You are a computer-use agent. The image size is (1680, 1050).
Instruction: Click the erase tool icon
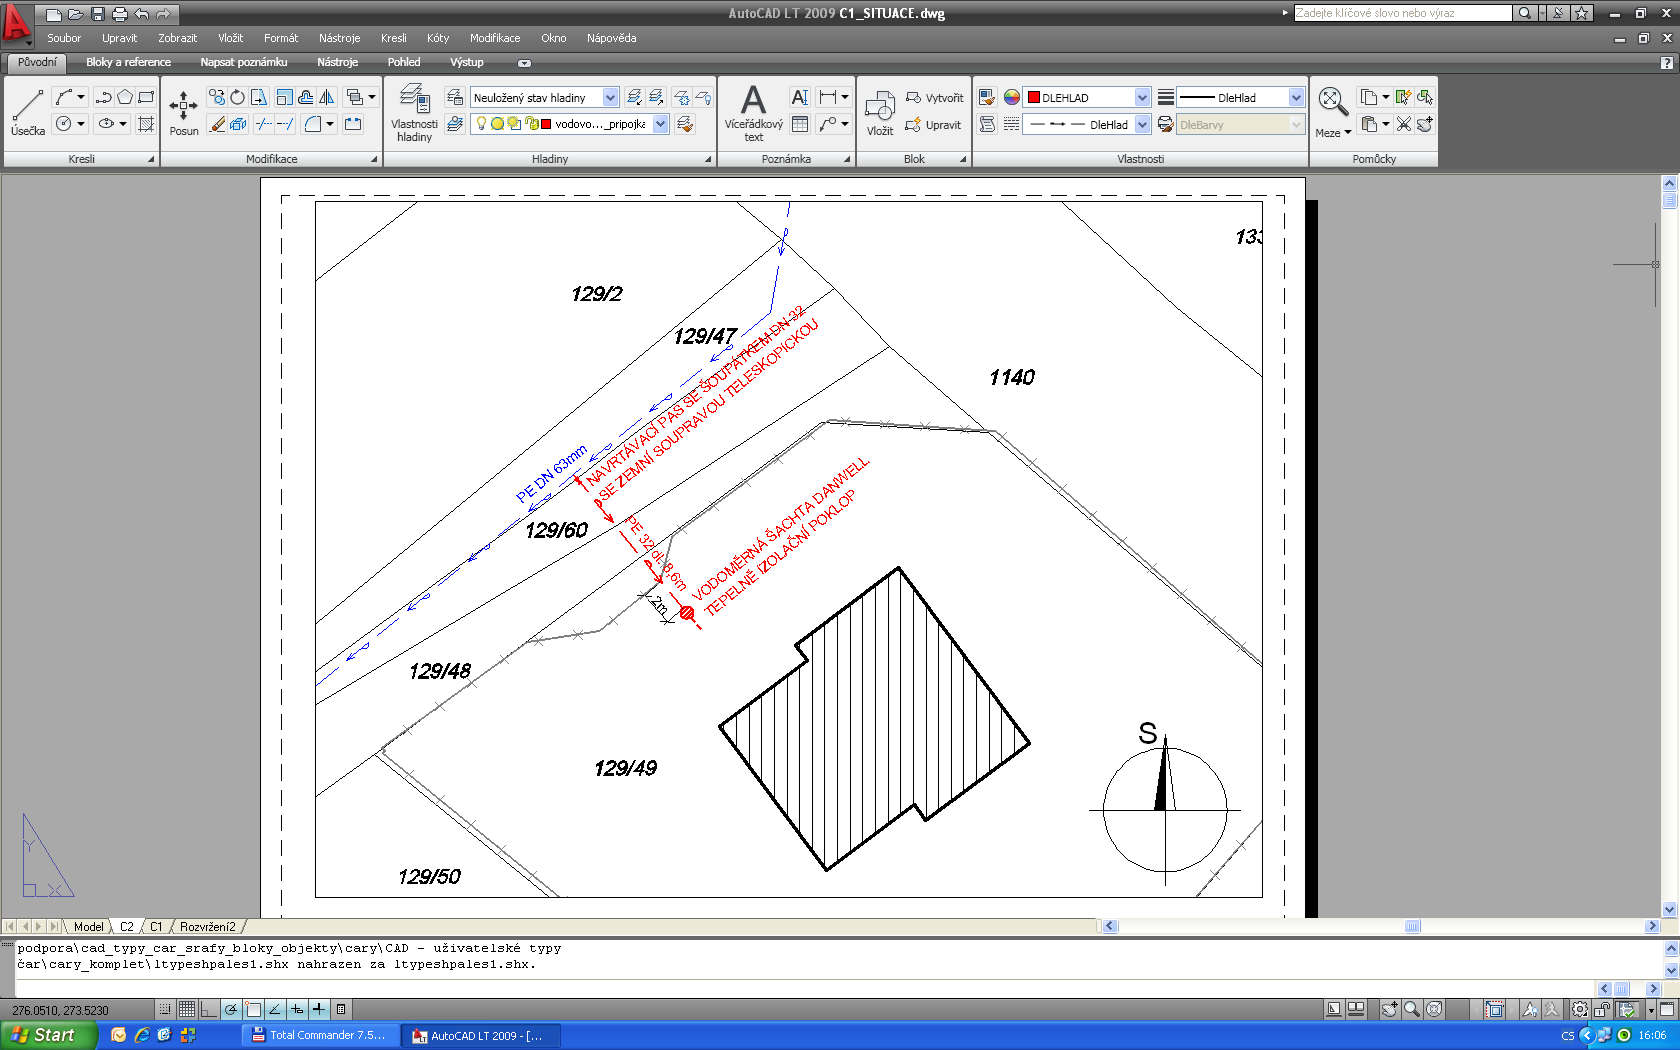[217, 124]
